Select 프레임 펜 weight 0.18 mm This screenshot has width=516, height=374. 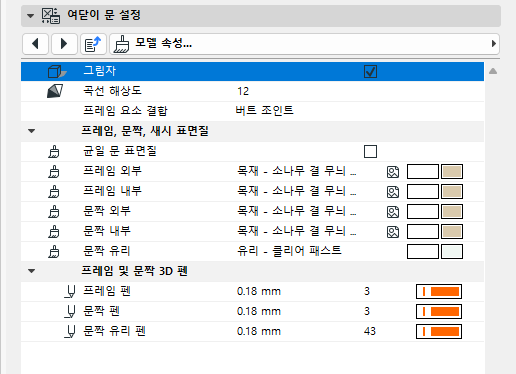[x=259, y=291]
